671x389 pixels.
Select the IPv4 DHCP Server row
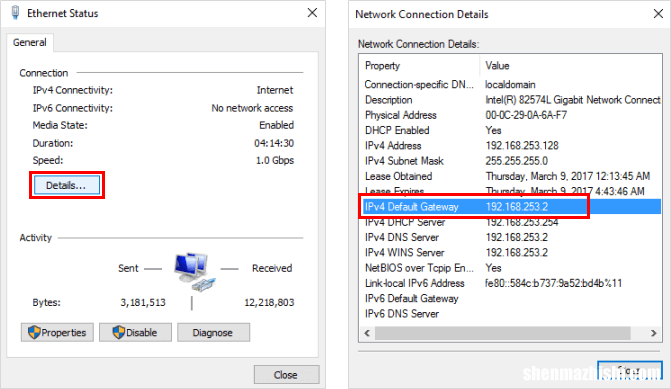coord(511,222)
